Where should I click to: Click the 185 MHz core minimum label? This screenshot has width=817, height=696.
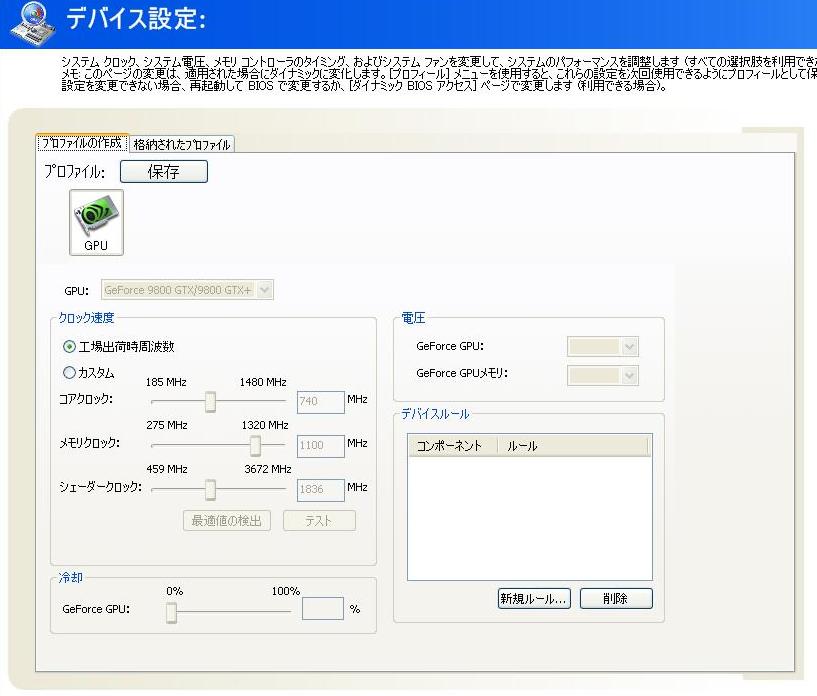coord(166,382)
